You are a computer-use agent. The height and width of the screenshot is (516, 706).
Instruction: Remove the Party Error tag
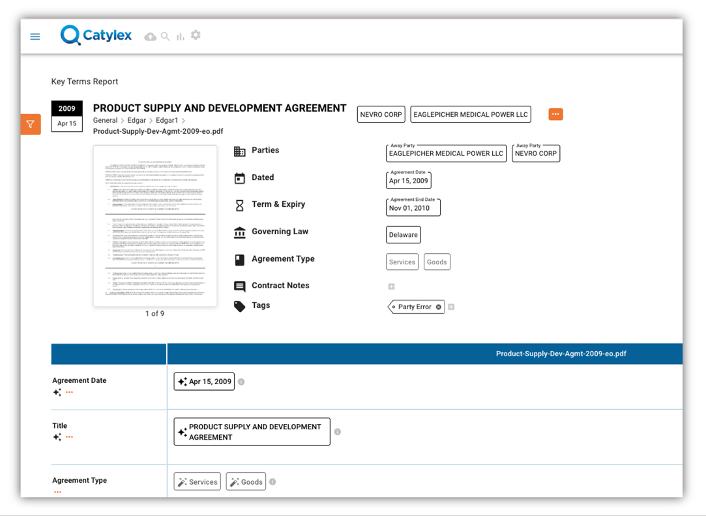(439, 307)
